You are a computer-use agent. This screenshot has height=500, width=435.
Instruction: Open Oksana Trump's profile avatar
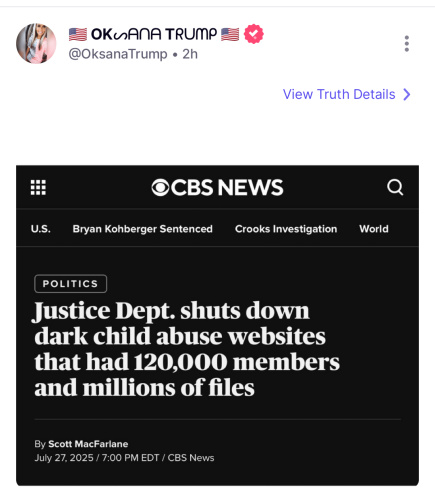point(36,43)
